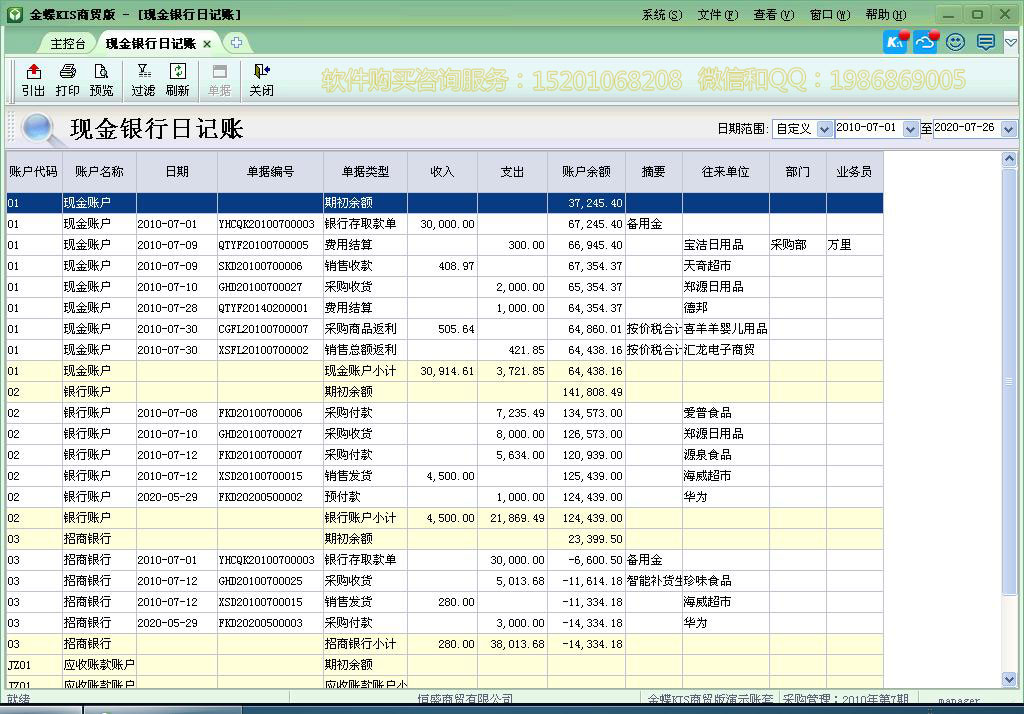Image resolution: width=1024 pixels, height=714 pixels.
Task: Click the 过滤 filter icon
Action: click(143, 79)
